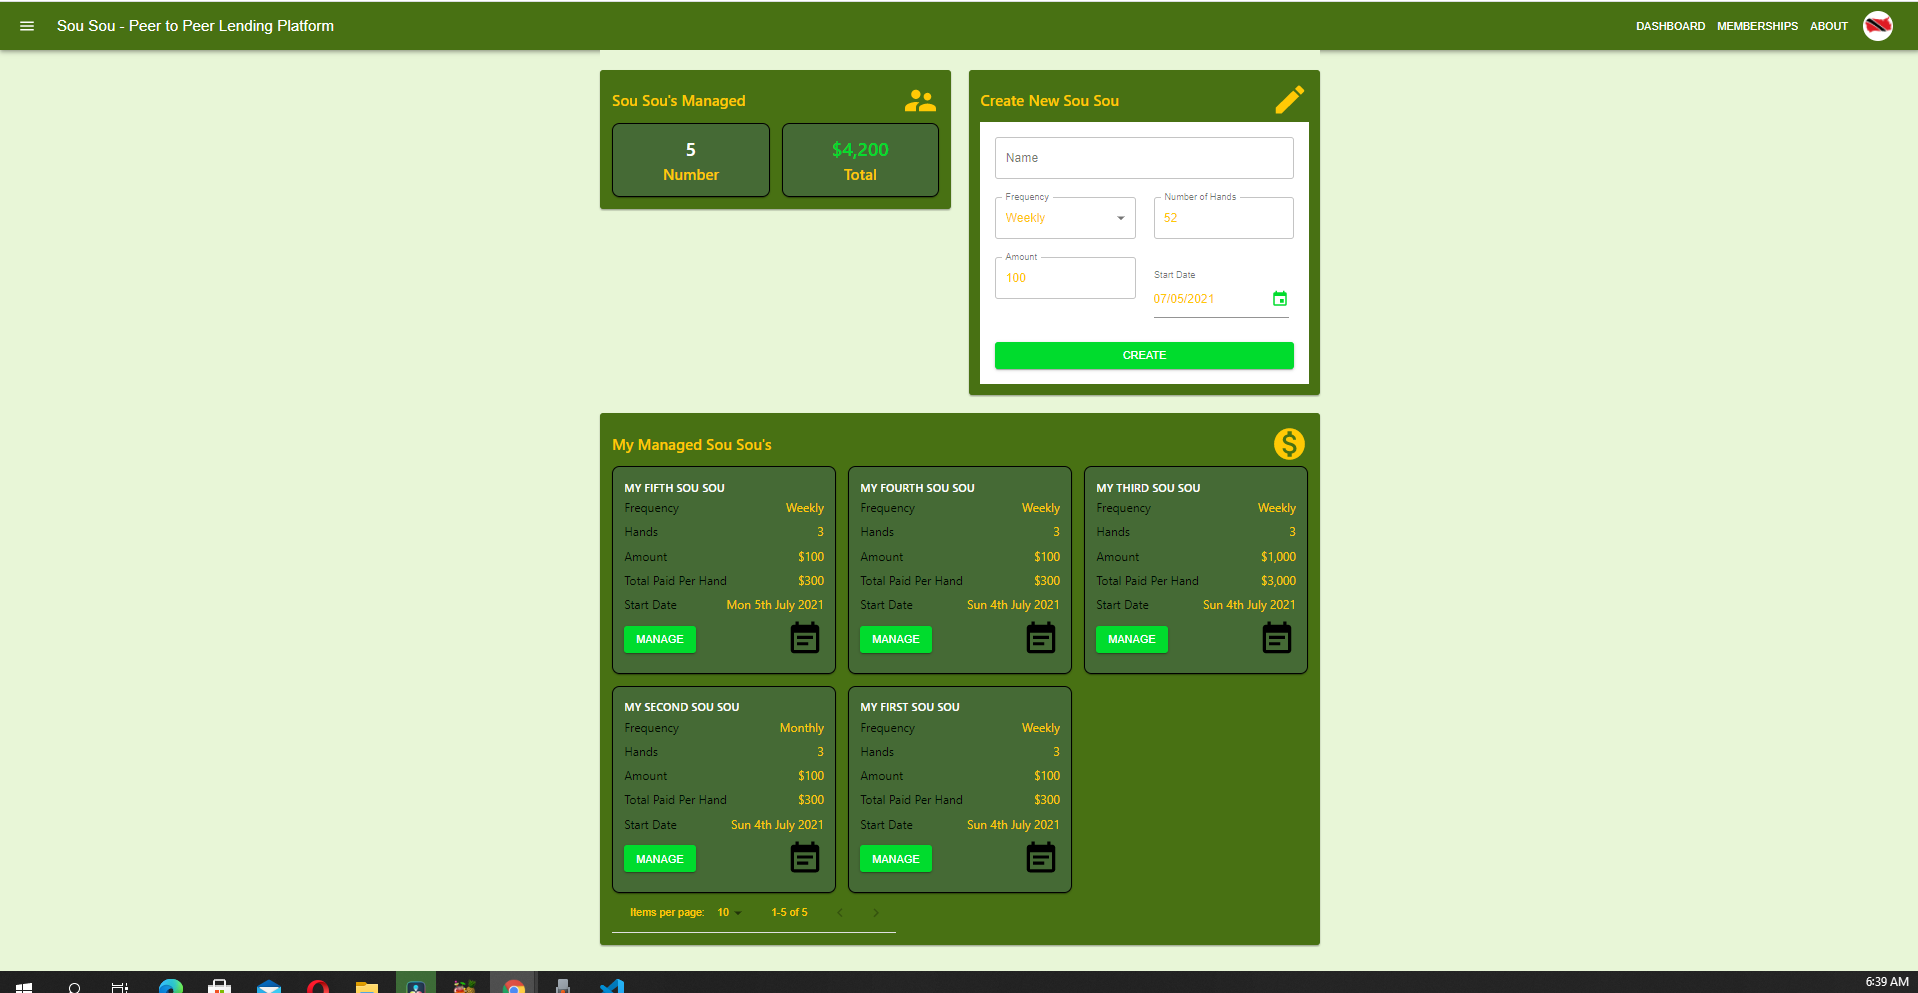The image size is (1918, 993).
Task: Click the pencil icon on Create New Sou Sou
Action: 1290,100
